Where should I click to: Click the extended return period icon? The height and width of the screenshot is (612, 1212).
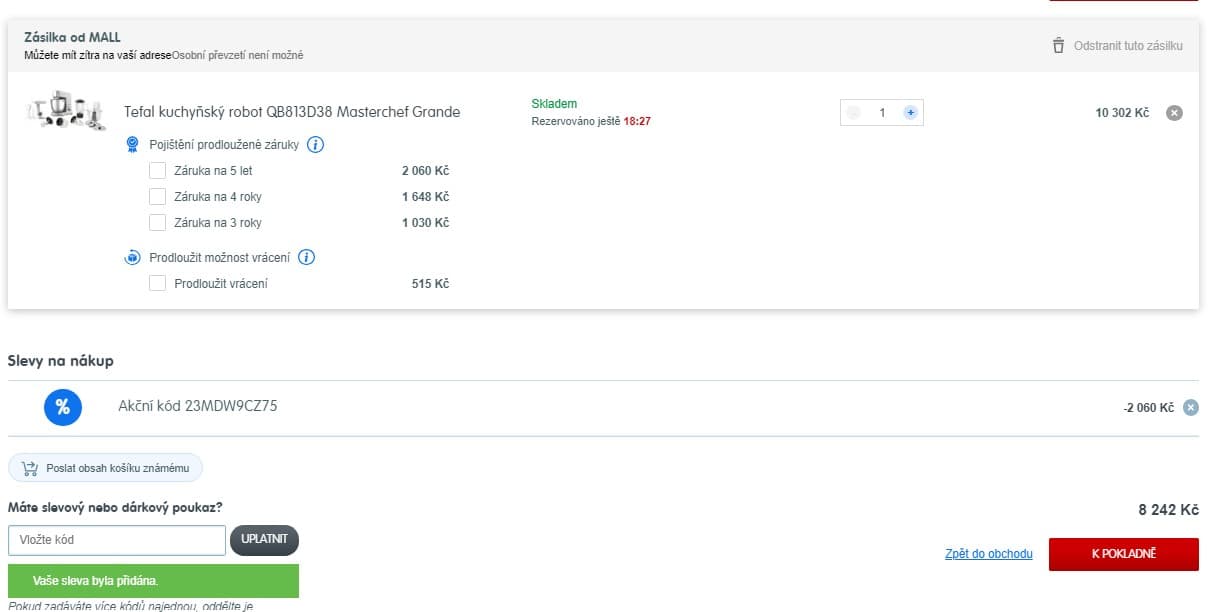(133, 257)
